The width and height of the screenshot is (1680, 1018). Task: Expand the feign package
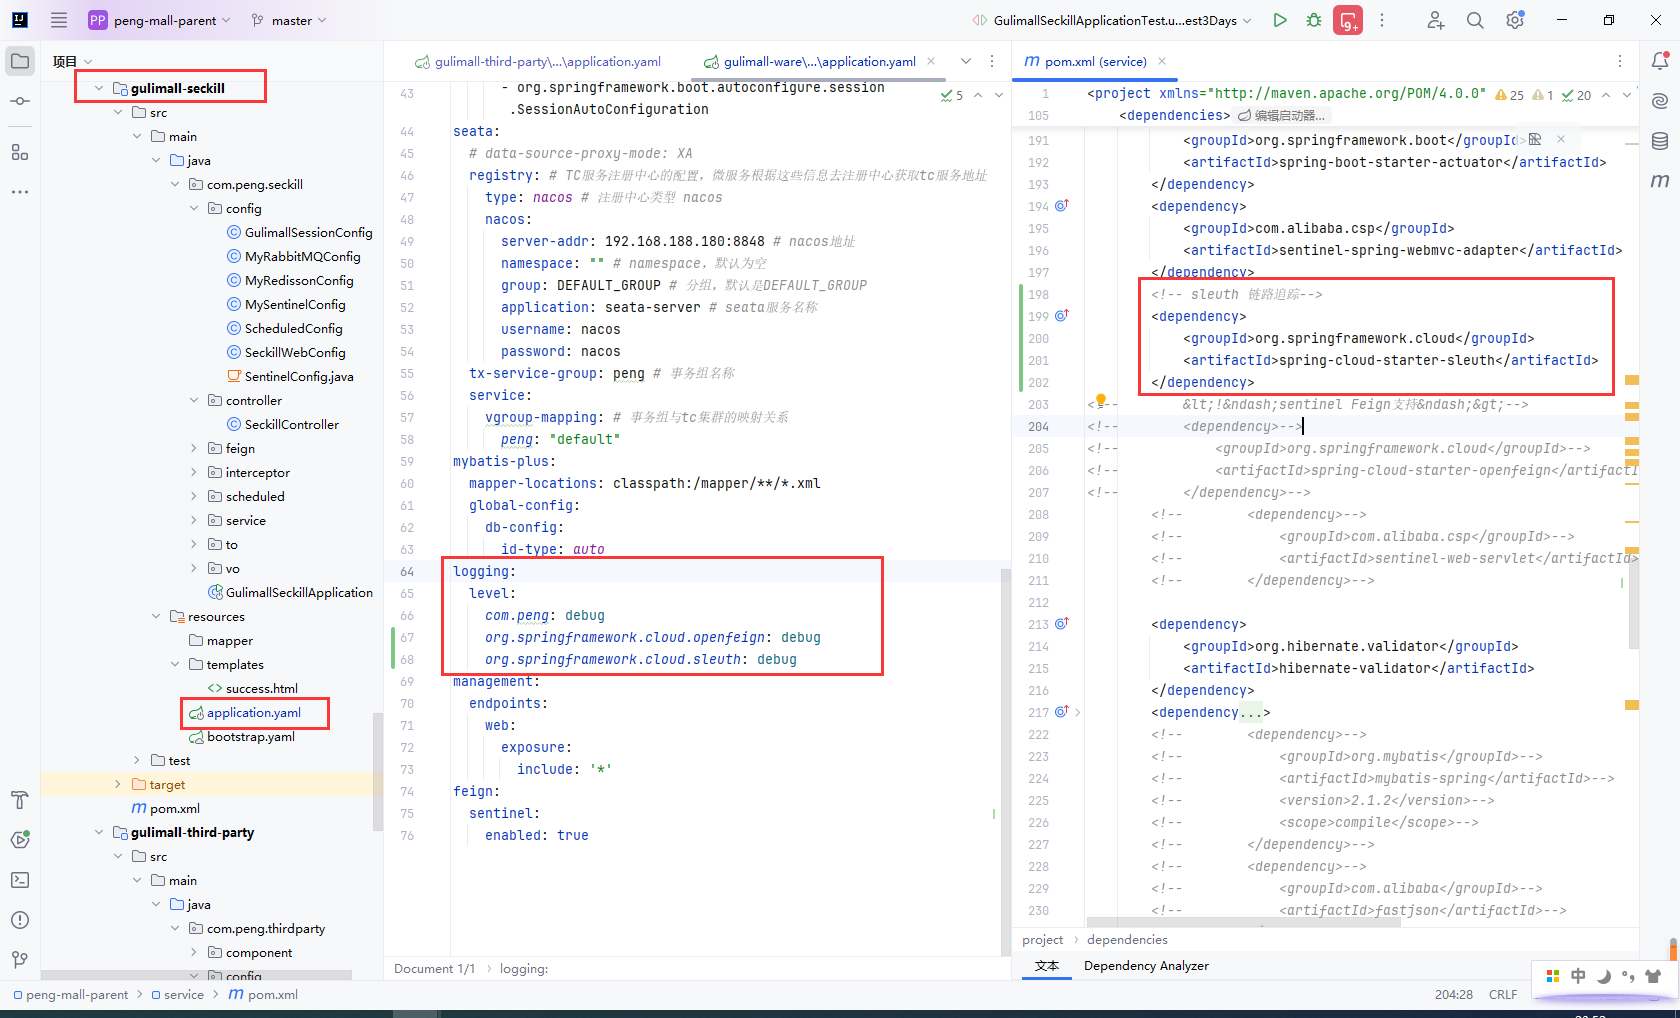pos(194,448)
